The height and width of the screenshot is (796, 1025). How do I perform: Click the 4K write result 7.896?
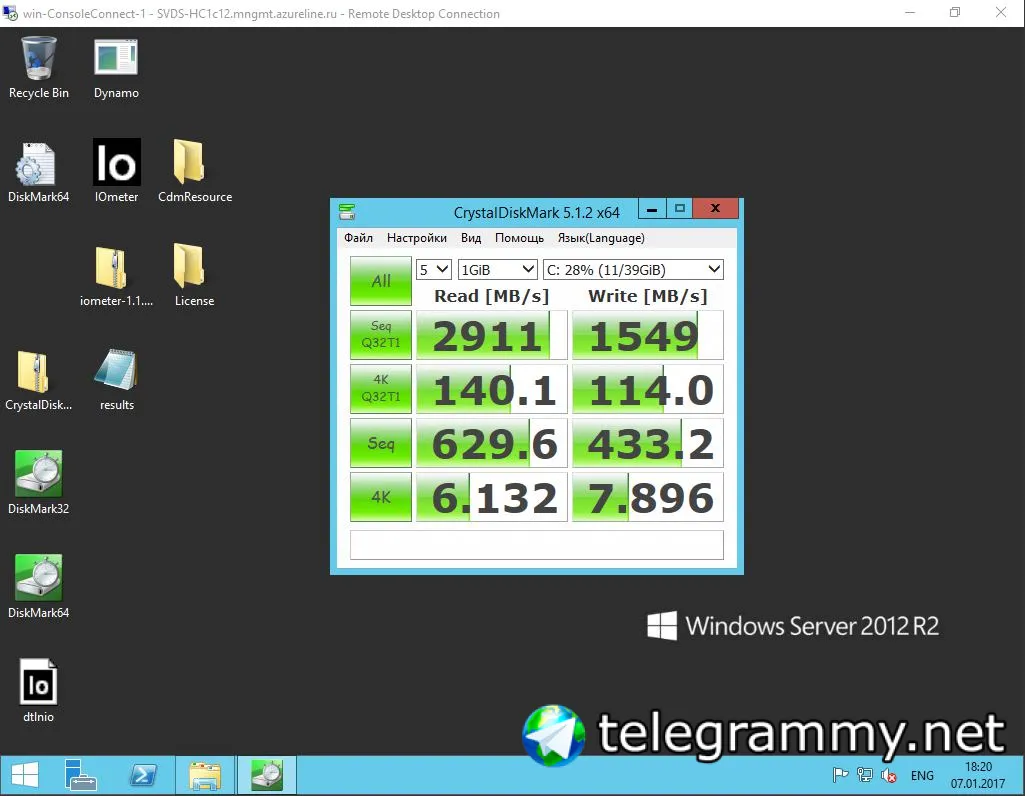coord(648,497)
